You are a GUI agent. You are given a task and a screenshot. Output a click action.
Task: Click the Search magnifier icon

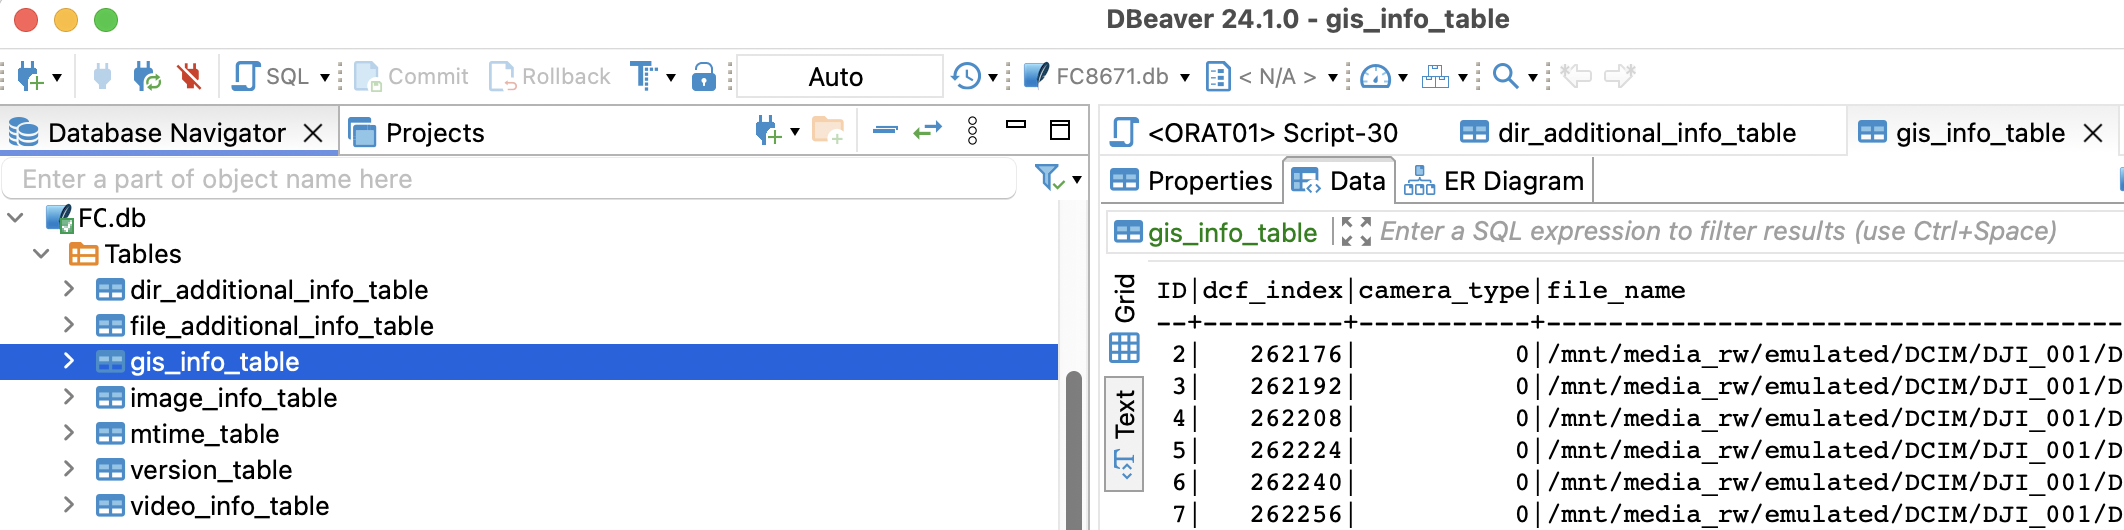pos(1505,76)
